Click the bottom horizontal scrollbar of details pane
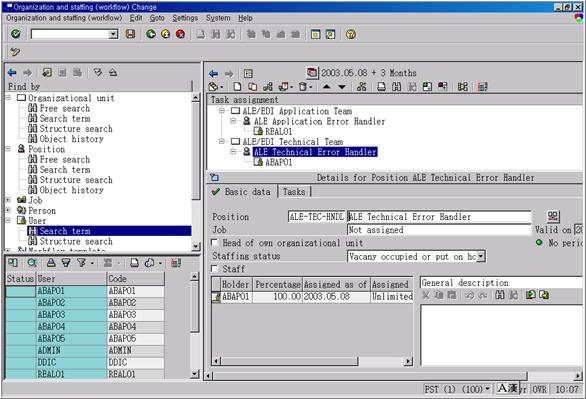 tap(394, 375)
